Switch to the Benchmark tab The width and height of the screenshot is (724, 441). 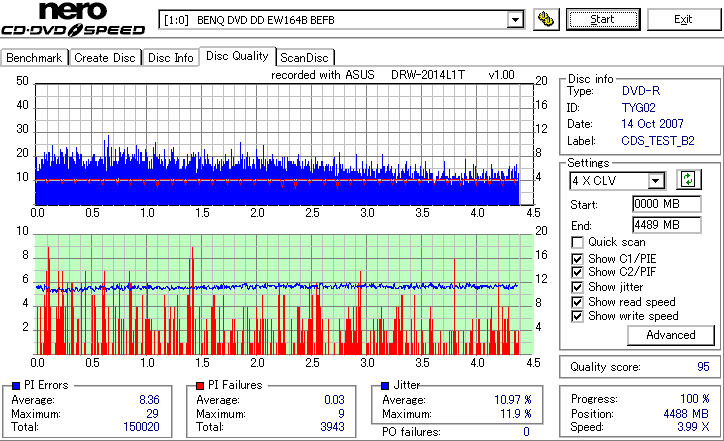pyautogui.click(x=34, y=58)
